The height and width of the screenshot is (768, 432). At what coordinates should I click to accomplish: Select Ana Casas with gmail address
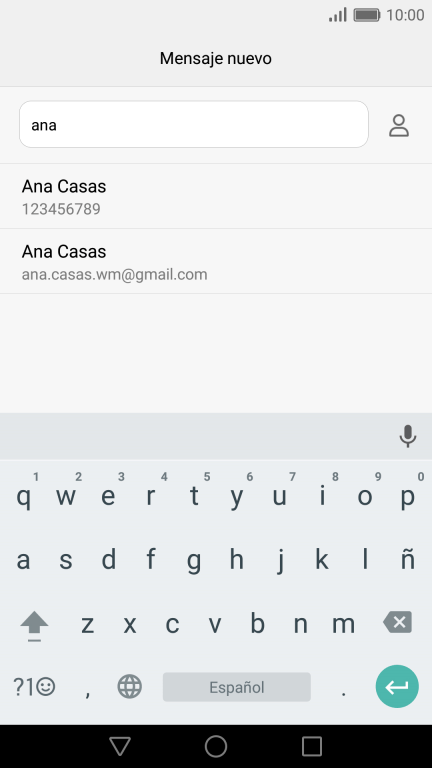[x=216, y=262]
